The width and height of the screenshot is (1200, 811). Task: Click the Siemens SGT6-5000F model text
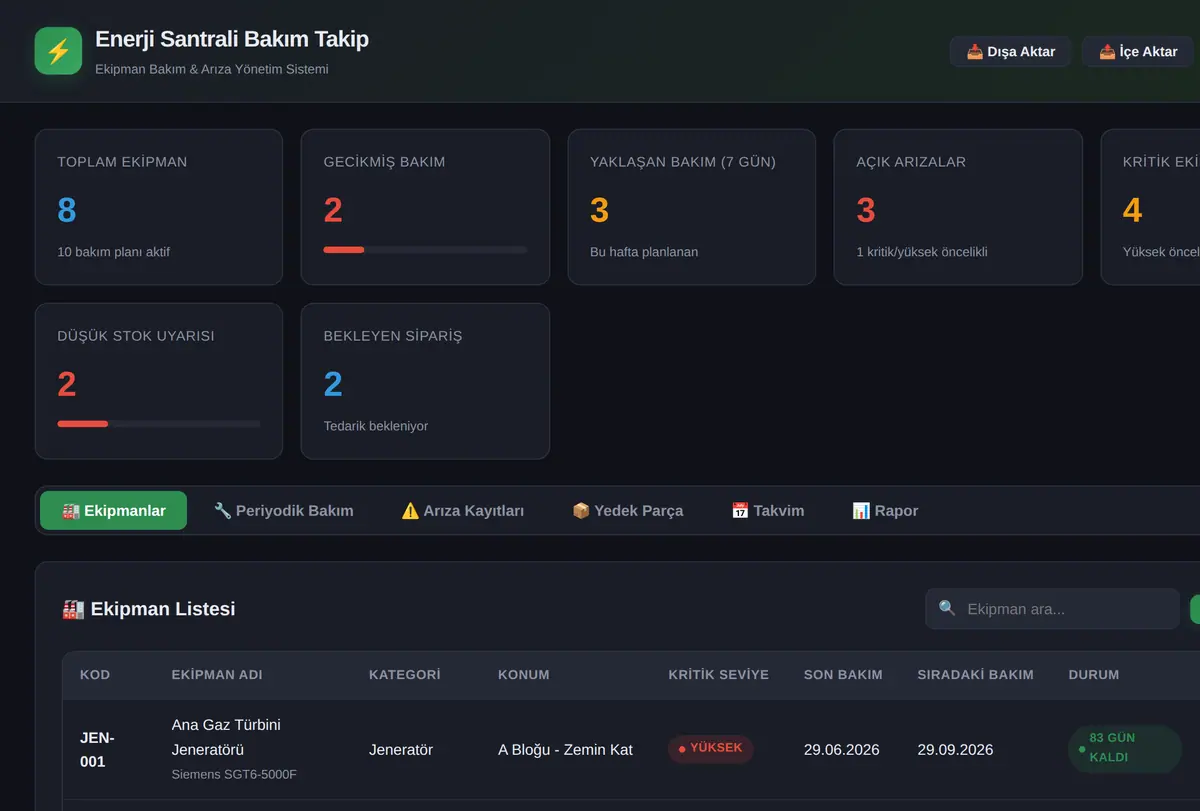(x=234, y=774)
